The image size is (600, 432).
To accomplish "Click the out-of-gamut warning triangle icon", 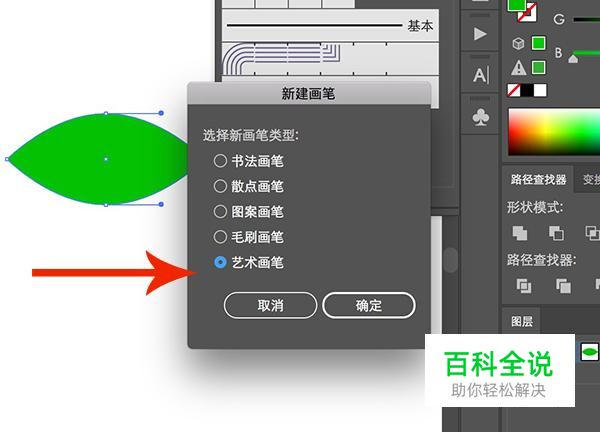I will pyautogui.click(x=518, y=68).
